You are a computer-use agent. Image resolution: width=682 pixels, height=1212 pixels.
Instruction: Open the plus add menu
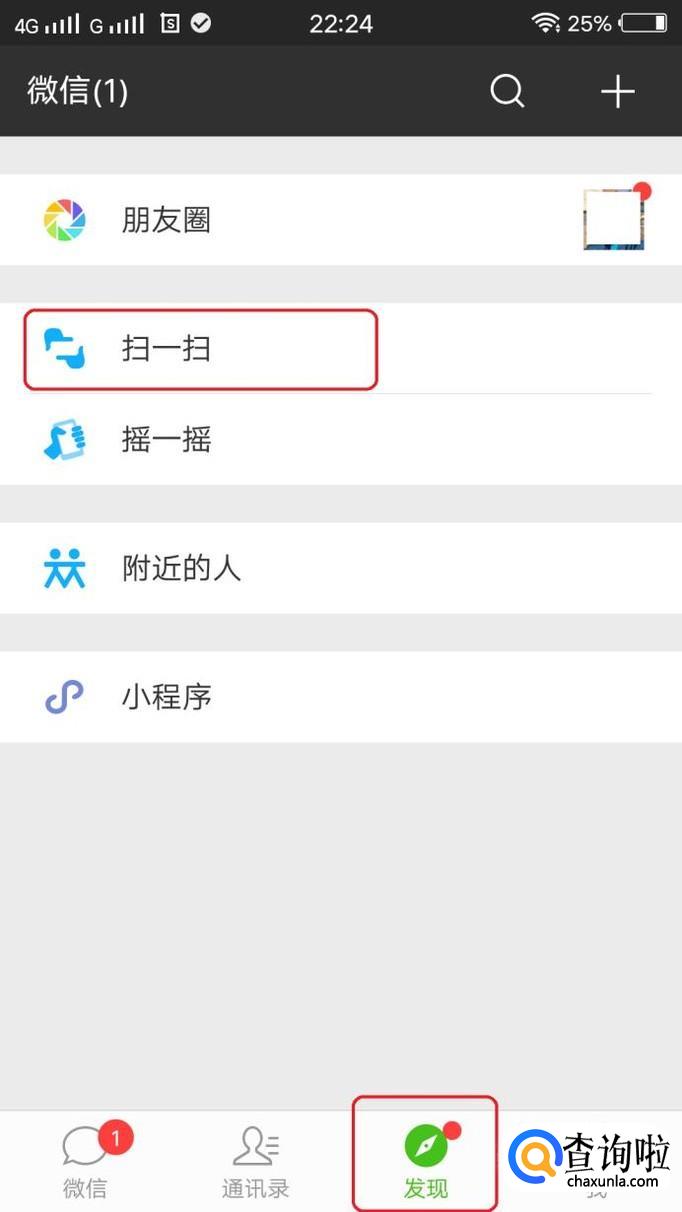[617, 92]
